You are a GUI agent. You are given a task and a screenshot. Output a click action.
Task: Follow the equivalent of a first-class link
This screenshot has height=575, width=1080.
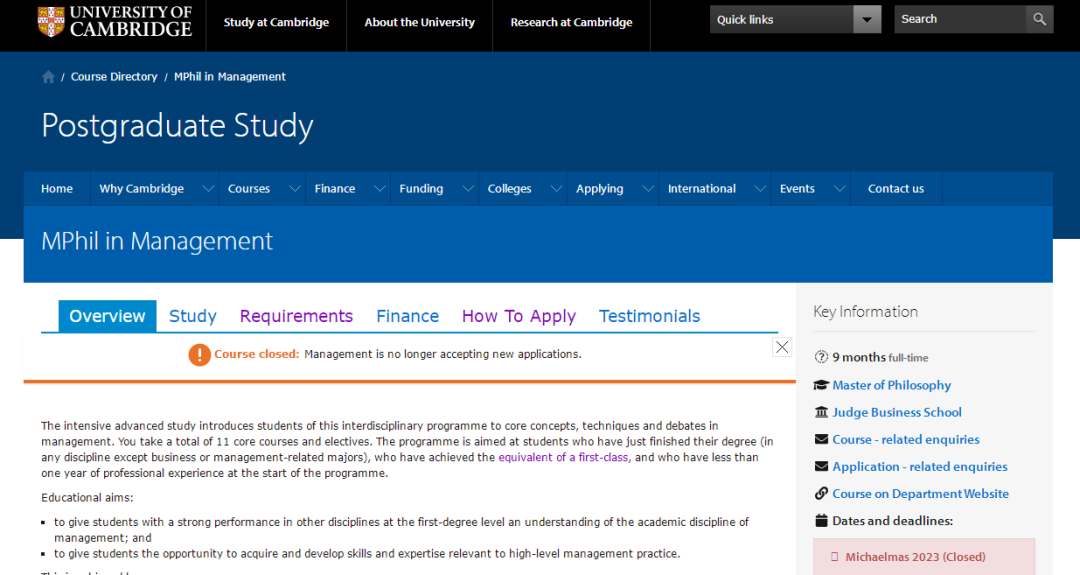563,457
